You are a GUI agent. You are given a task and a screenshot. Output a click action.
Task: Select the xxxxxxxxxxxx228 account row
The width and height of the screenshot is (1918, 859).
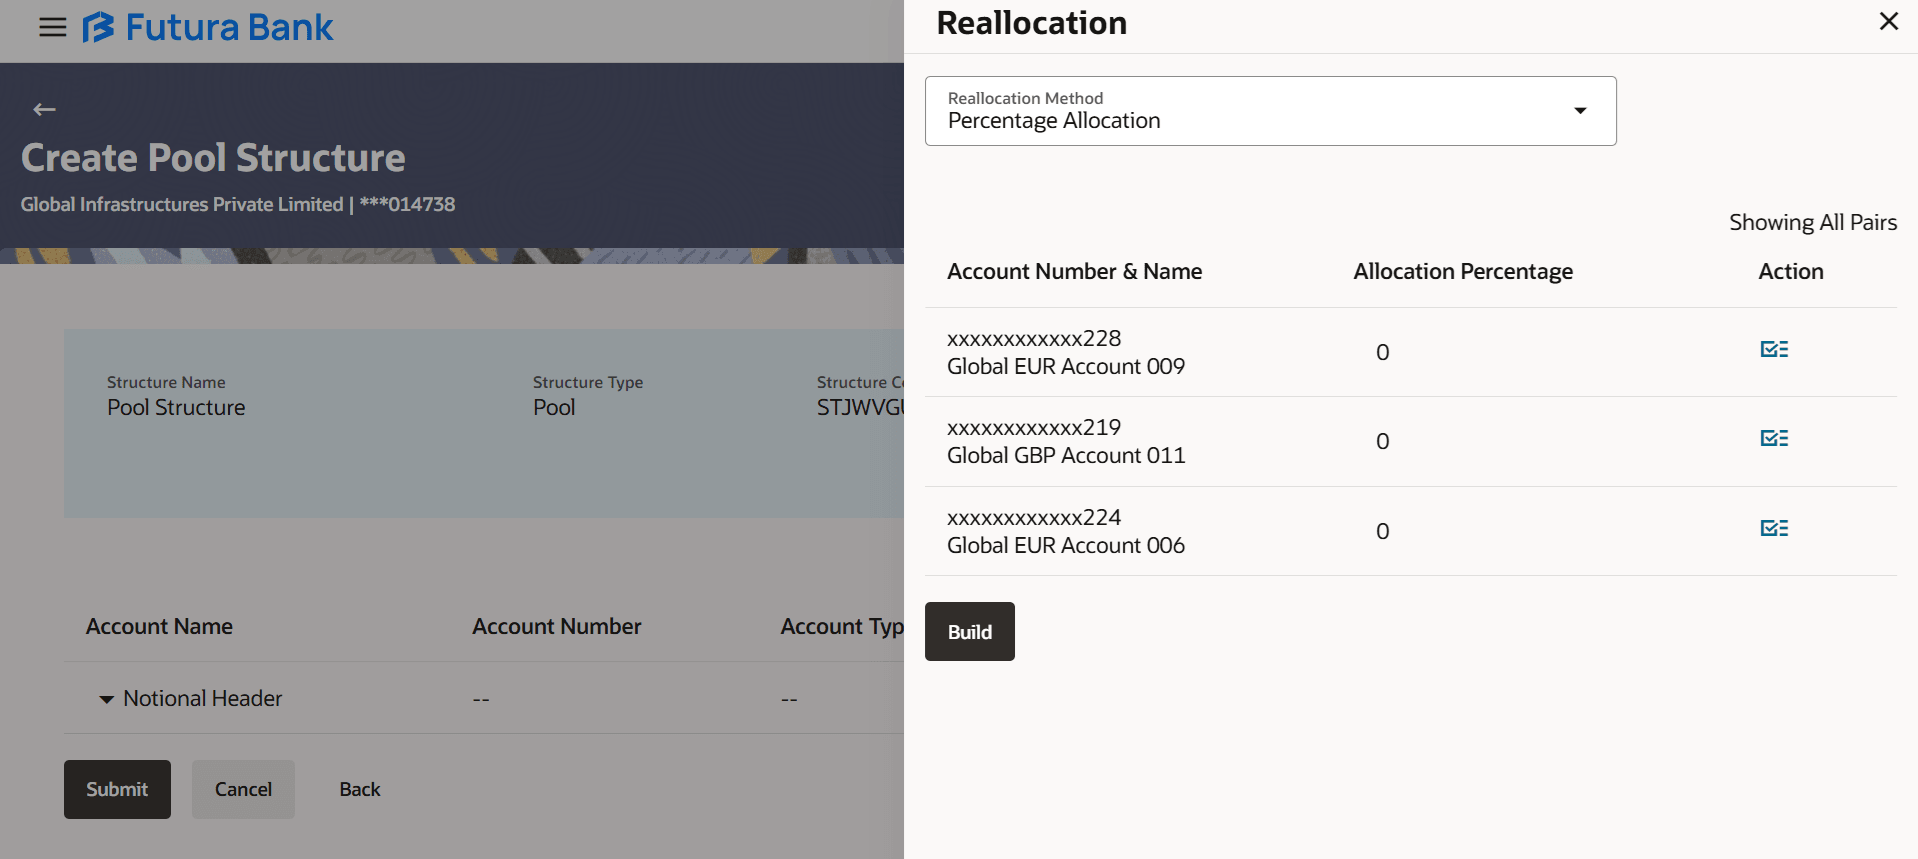[x=1410, y=352]
